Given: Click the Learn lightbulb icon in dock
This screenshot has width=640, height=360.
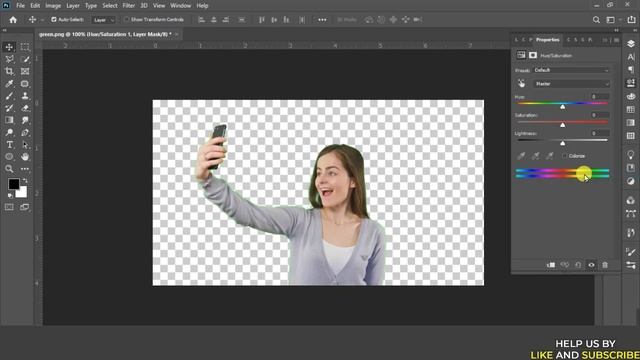Looking at the screenshot, I should pyautogui.click(x=631, y=154).
